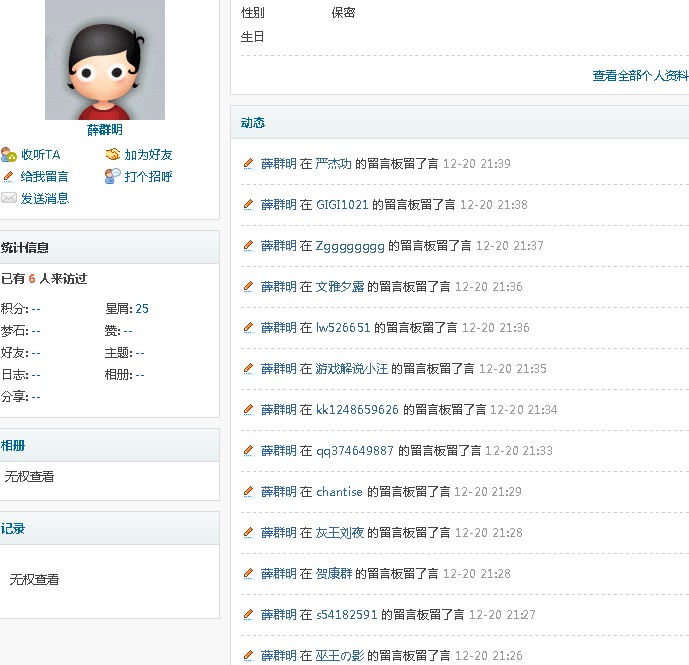Viewport: 689px width, 665px height.
Task: Open qq374649887 user profile link
Action: (355, 451)
